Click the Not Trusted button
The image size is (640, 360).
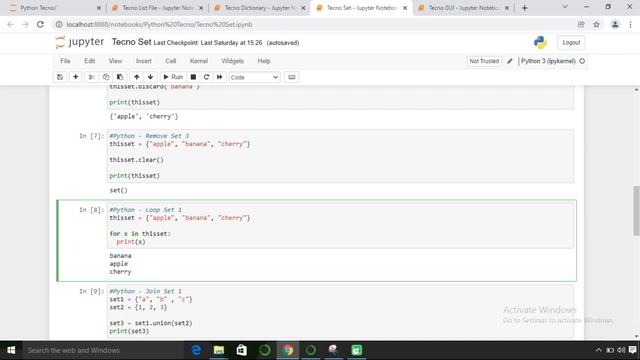(x=484, y=61)
